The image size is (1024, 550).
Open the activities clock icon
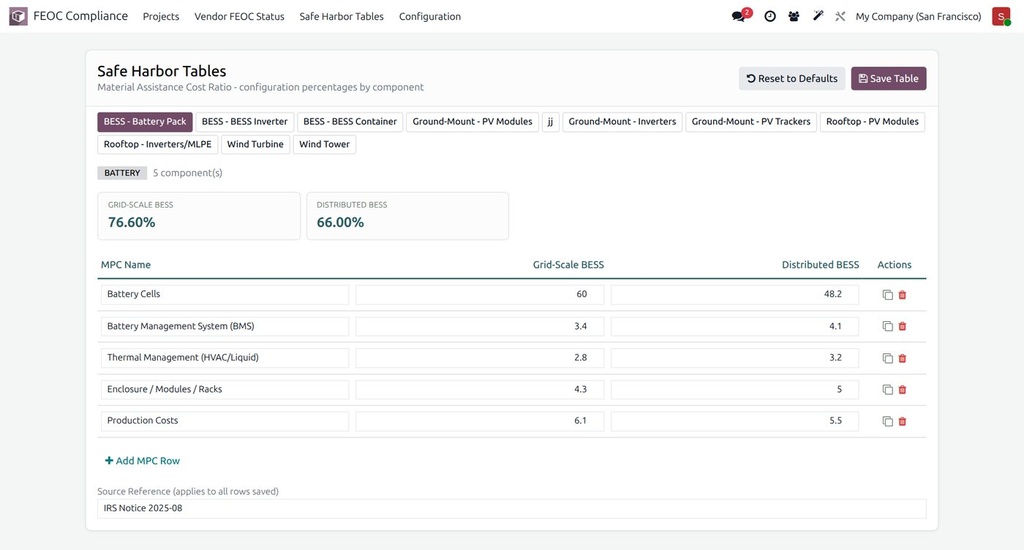pos(770,16)
